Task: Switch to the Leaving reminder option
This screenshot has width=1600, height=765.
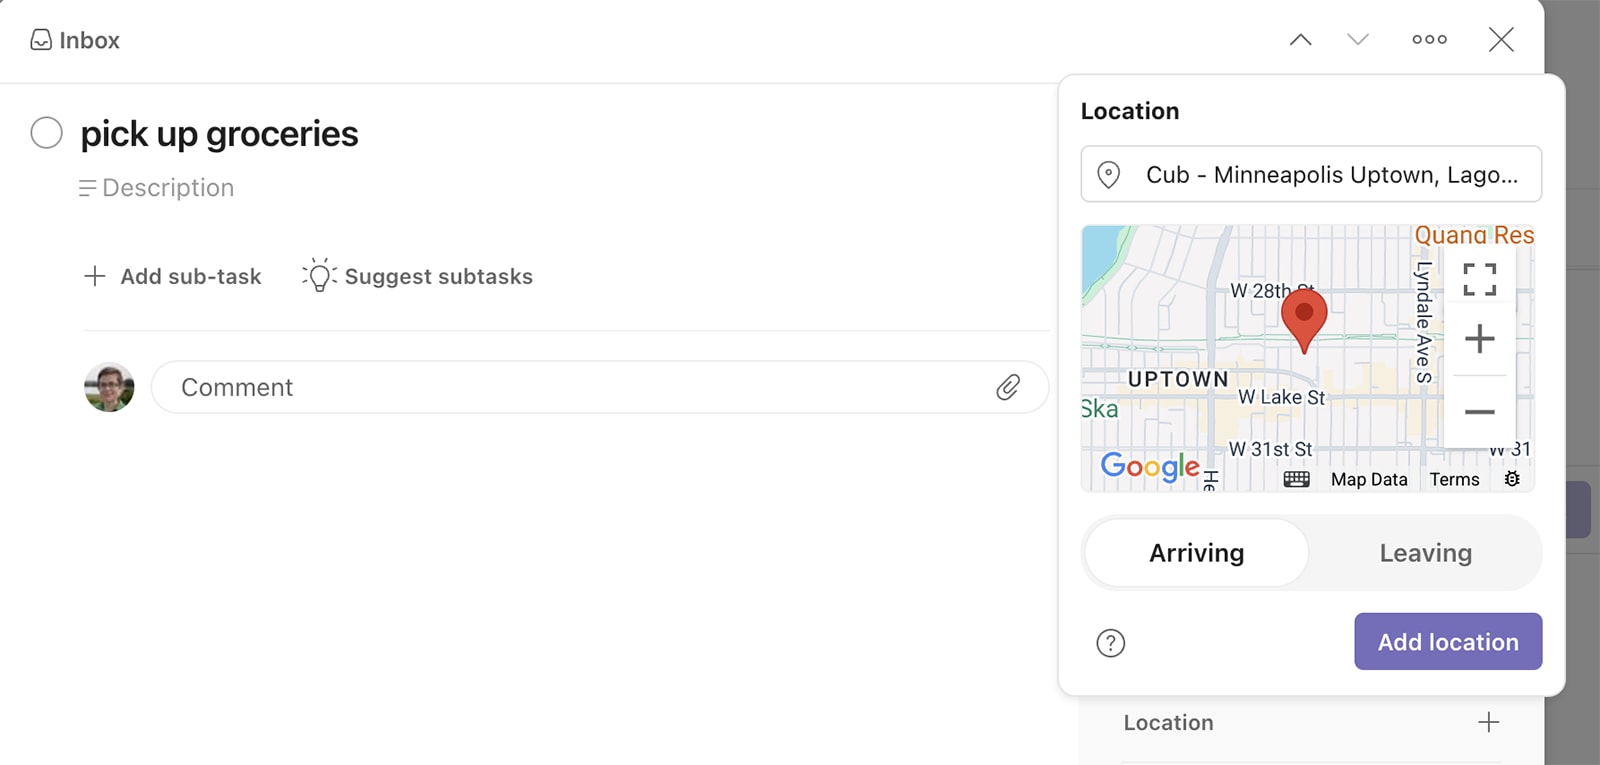Action: point(1425,553)
